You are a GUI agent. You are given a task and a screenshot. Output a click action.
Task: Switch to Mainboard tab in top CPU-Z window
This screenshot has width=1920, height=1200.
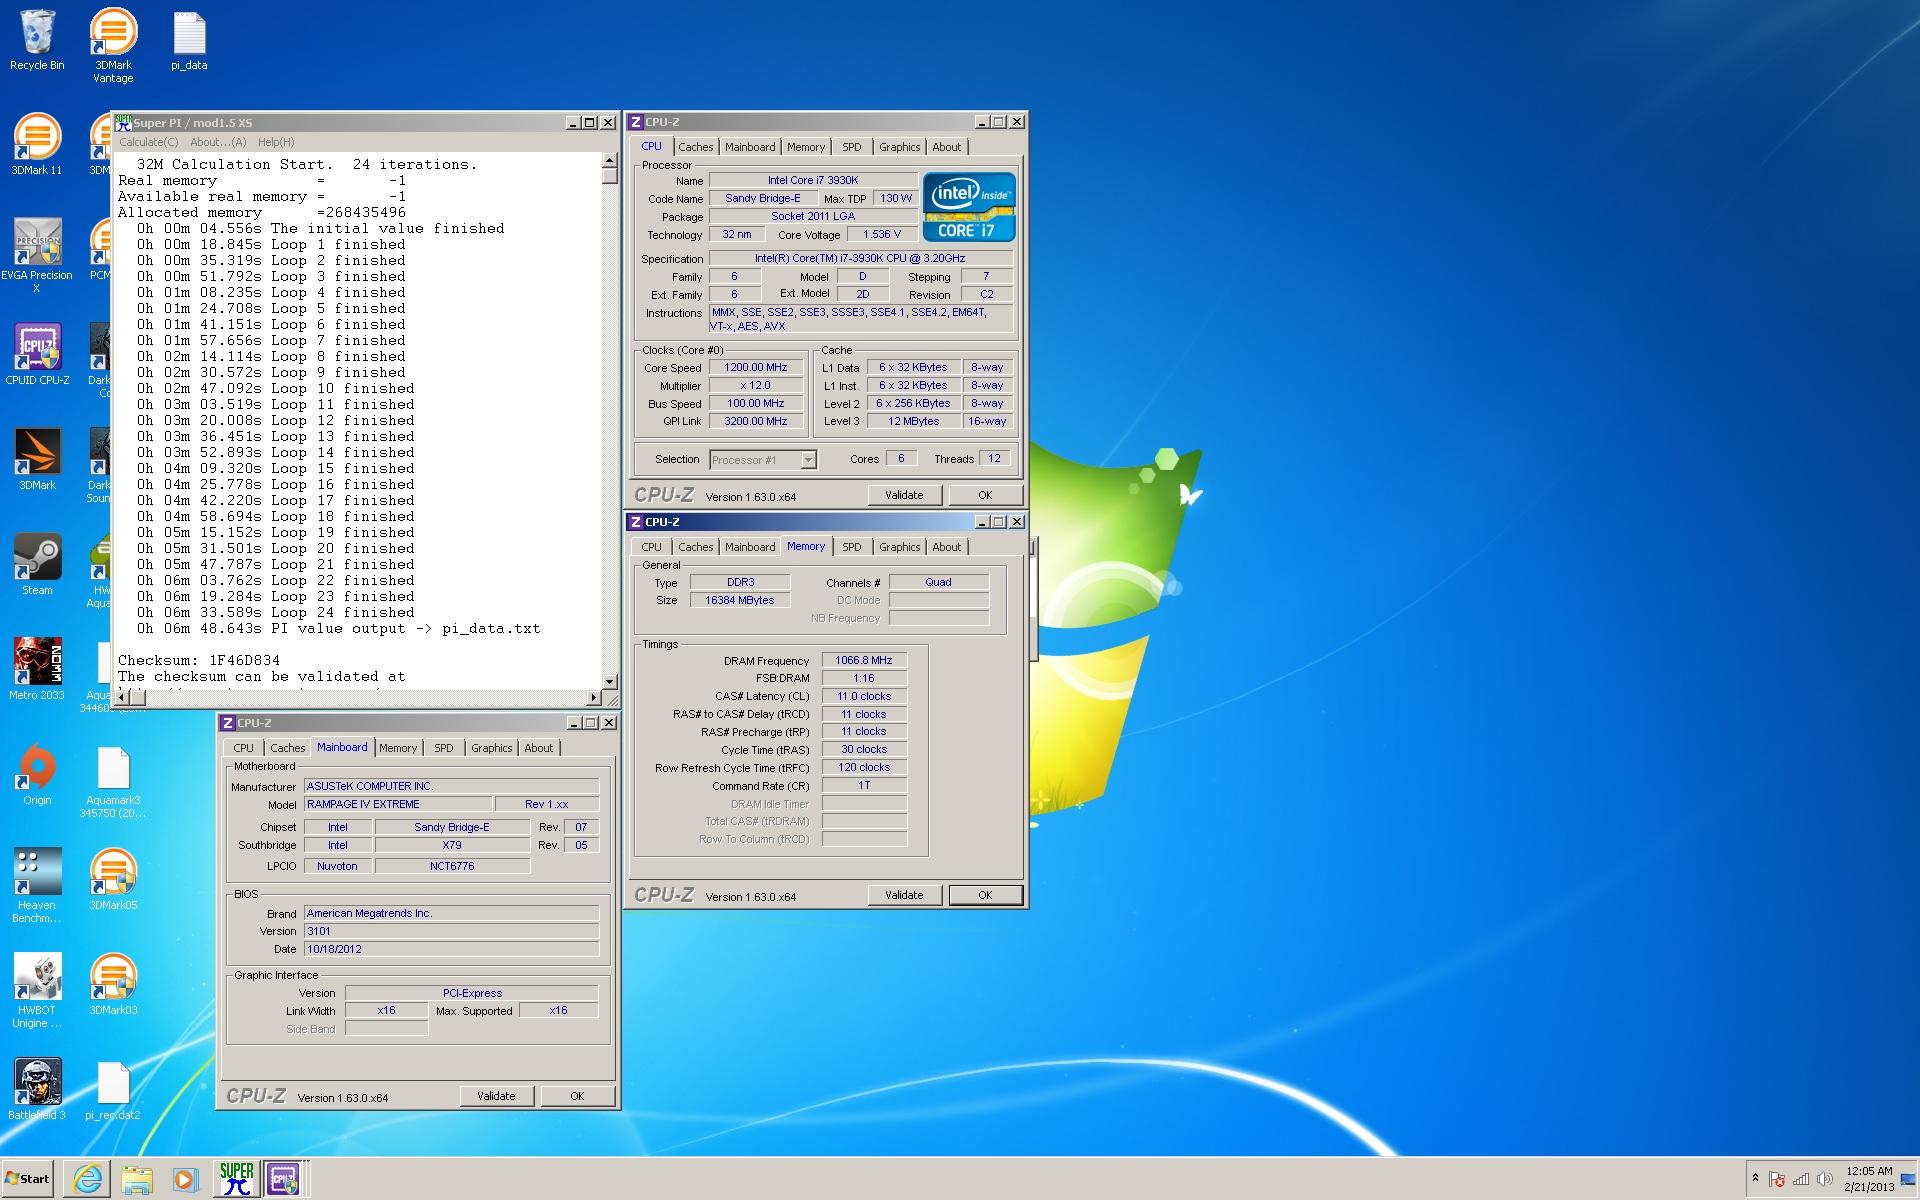coord(750,147)
